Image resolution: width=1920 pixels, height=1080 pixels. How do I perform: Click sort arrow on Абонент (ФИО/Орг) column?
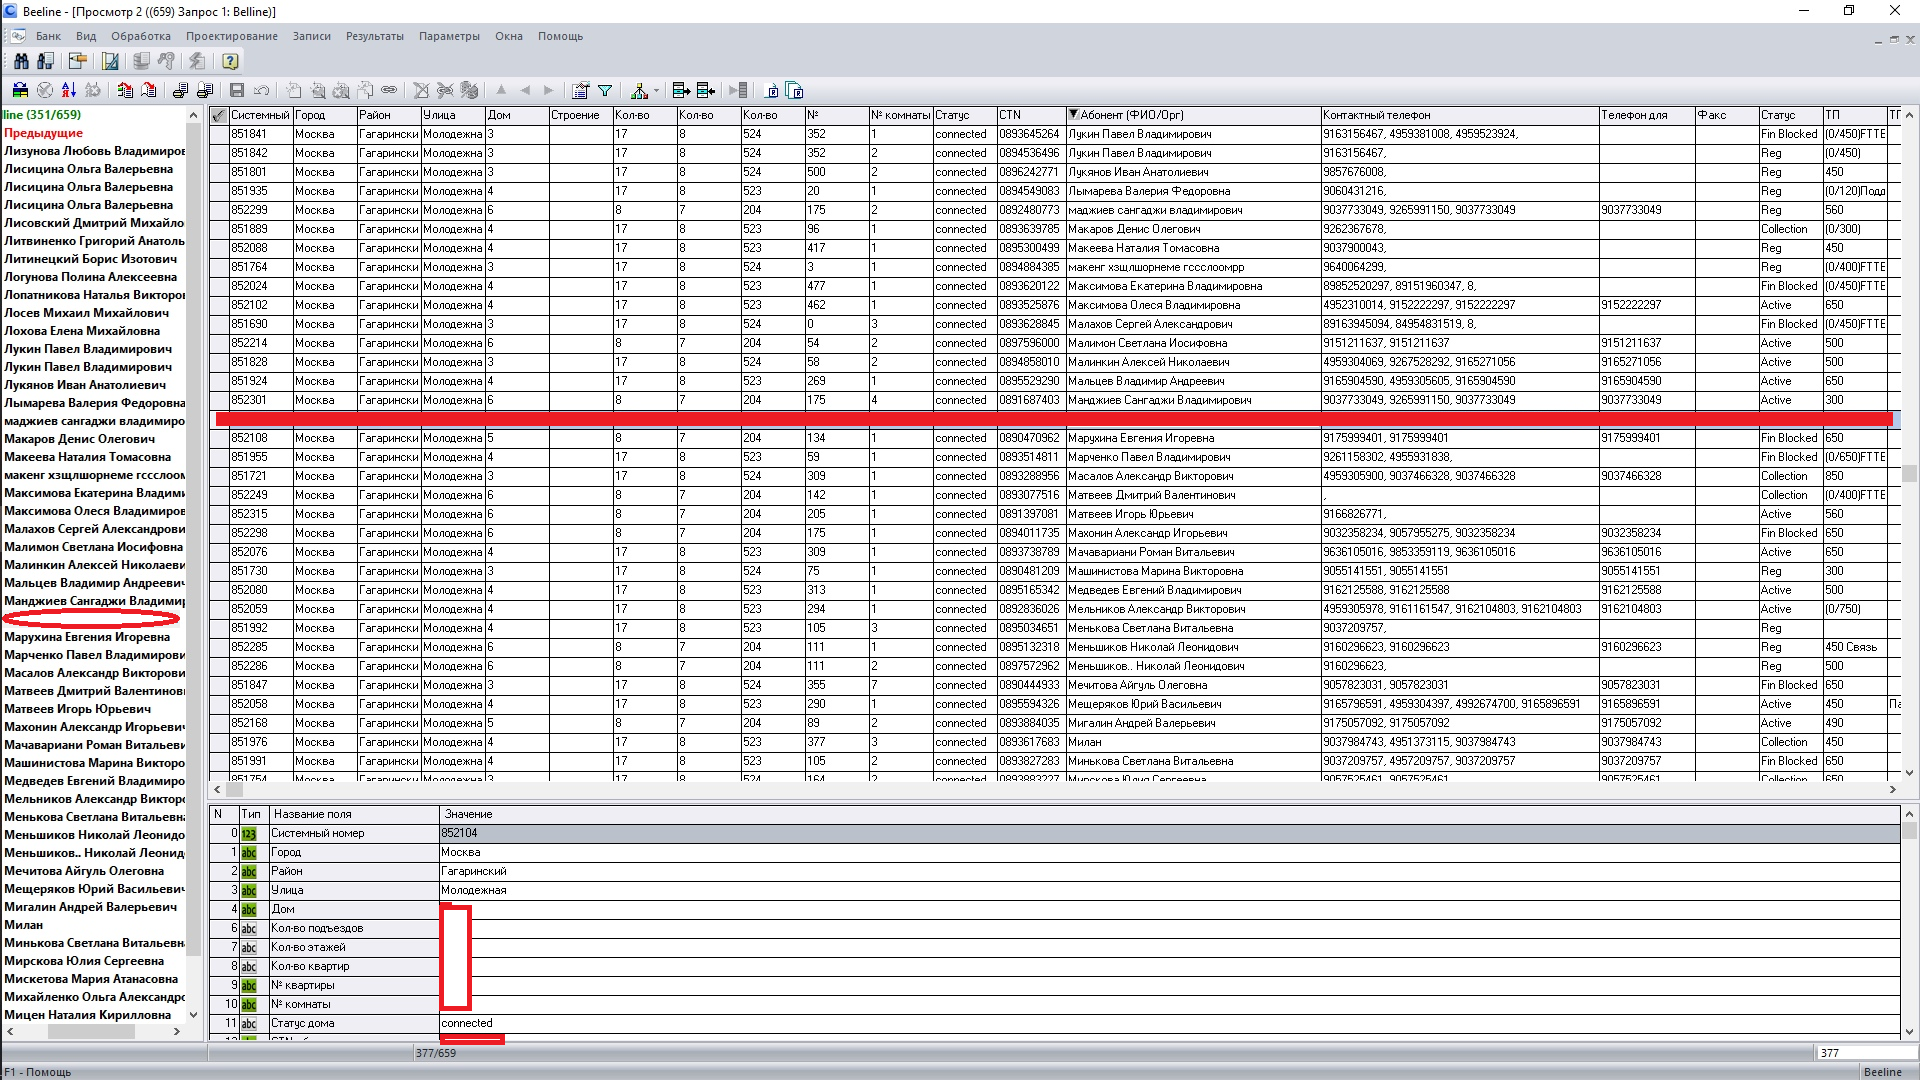click(1073, 115)
